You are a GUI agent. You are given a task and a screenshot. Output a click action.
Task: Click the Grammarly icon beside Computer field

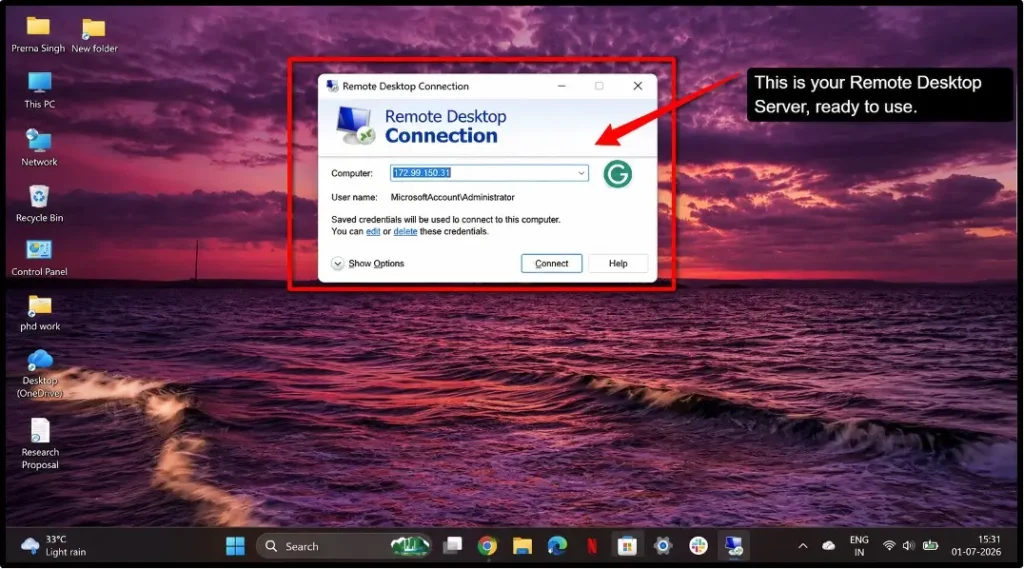(x=617, y=174)
